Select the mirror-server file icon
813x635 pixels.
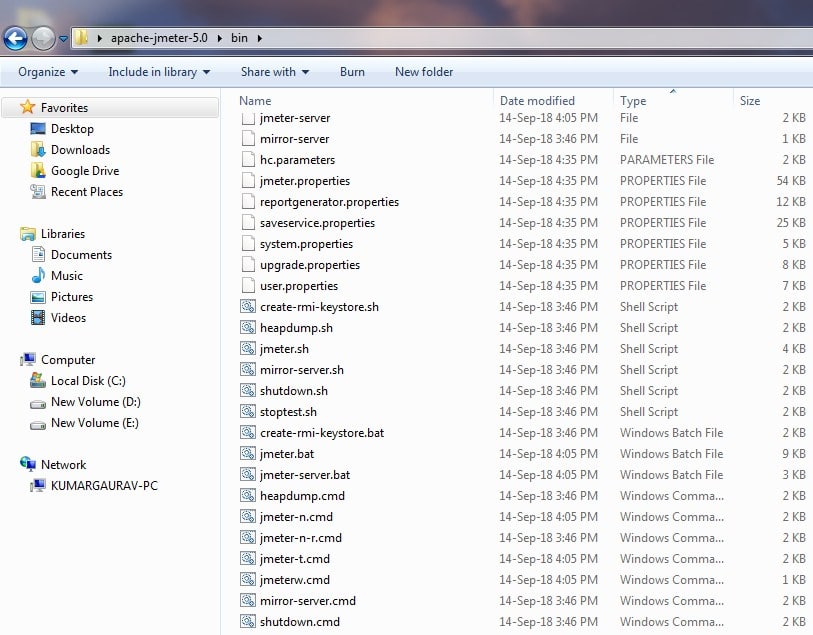(248, 138)
